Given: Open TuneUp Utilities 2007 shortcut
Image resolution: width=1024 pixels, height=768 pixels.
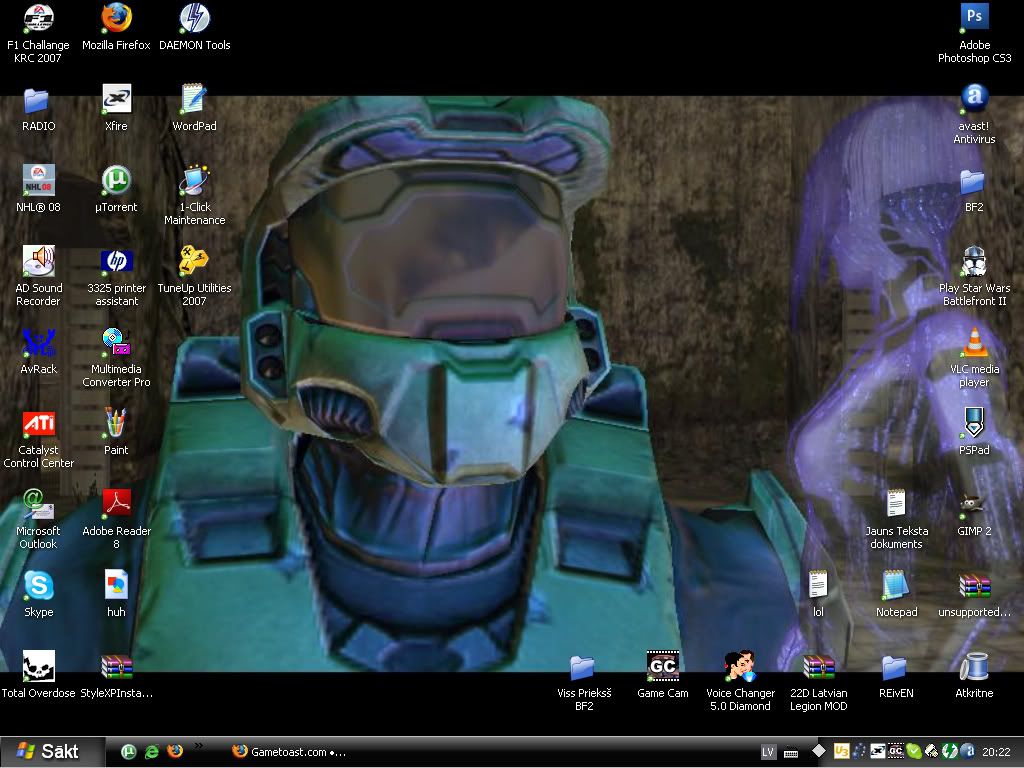Looking at the screenshot, I should pos(195,276).
